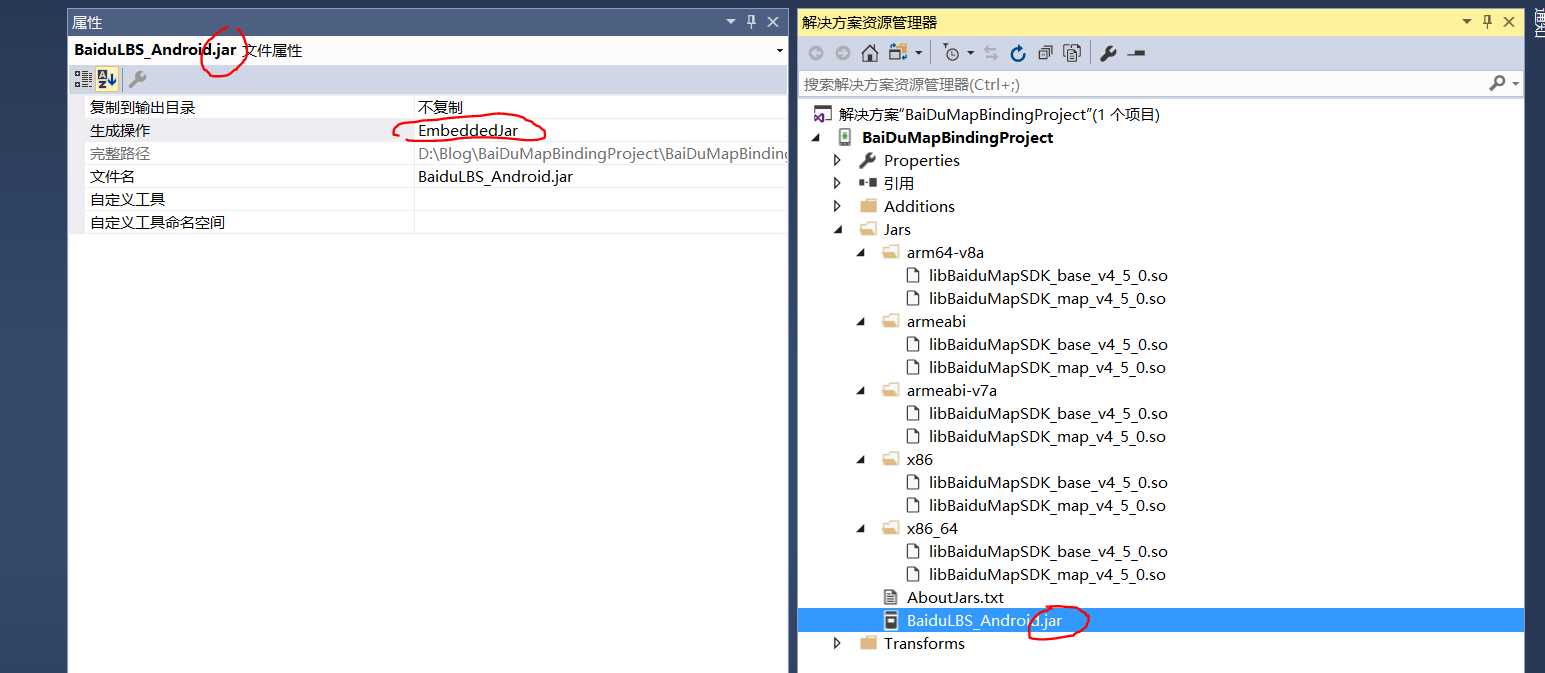Image resolution: width=1545 pixels, height=673 pixels.
Task: Click the Solution Explorer search field
Action: click(x=1142, y=84)
